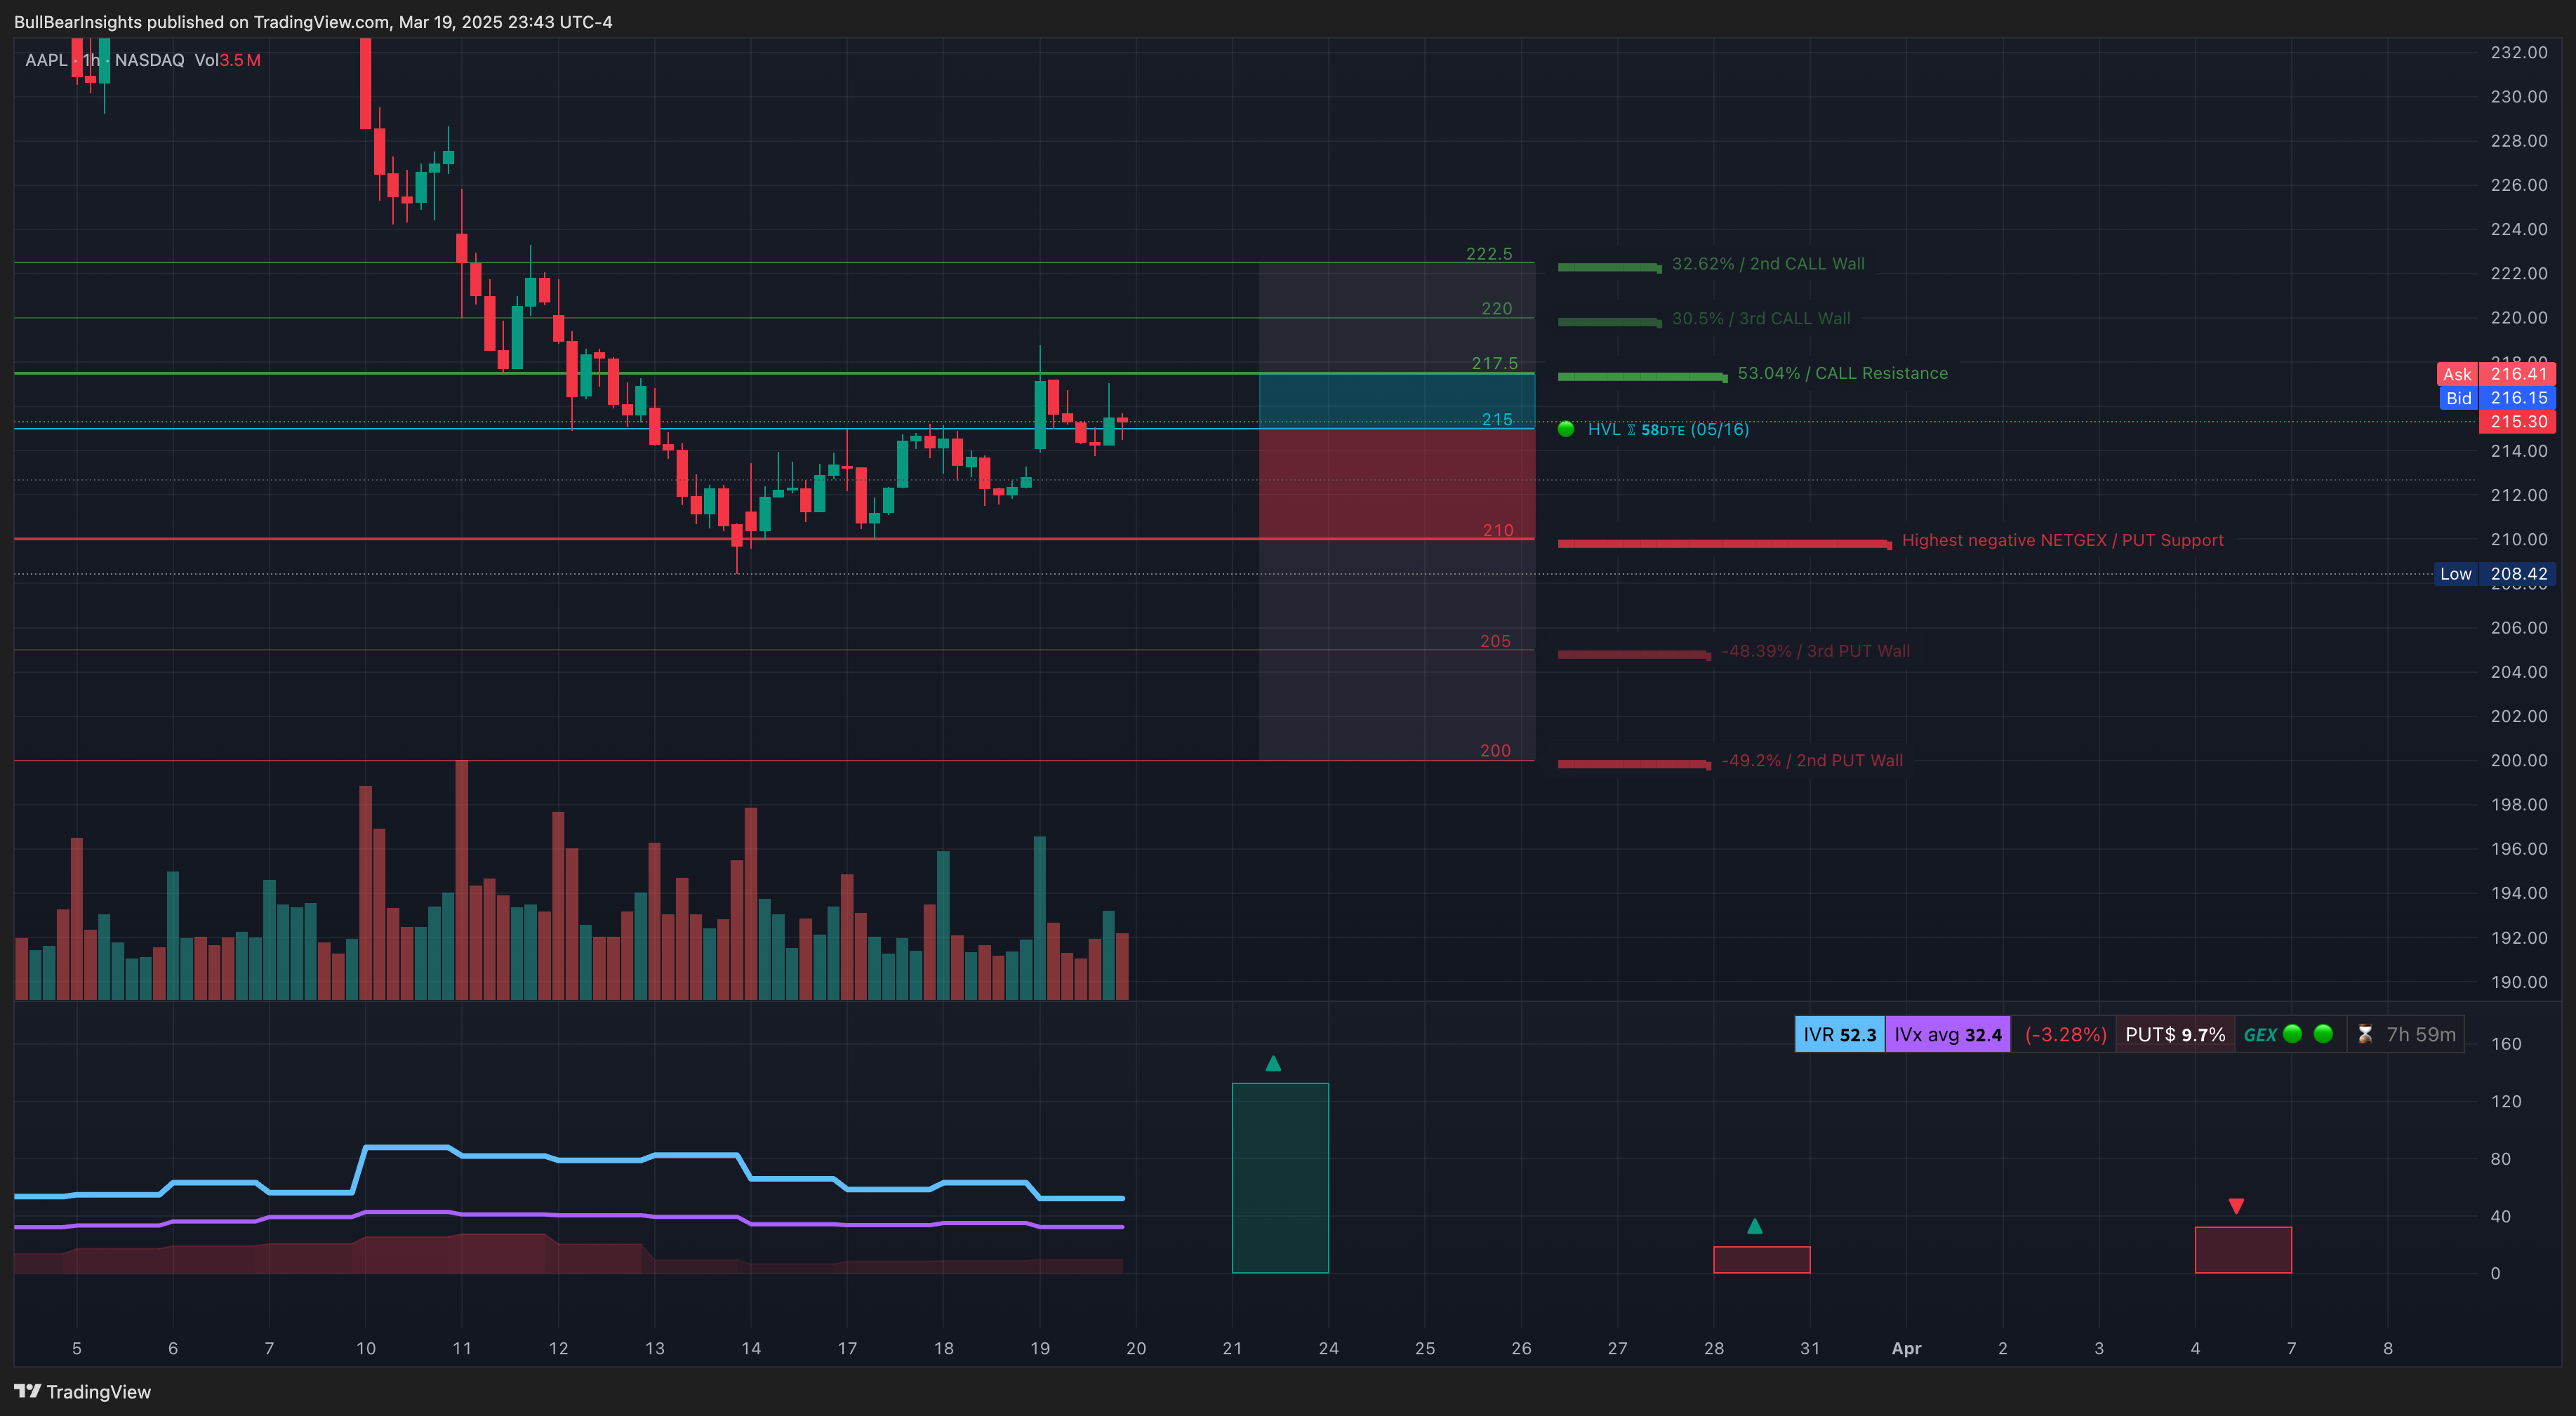Click Highest negative NETGEX / PUT Support label

pyautogui.click(x=2062, y=540)
